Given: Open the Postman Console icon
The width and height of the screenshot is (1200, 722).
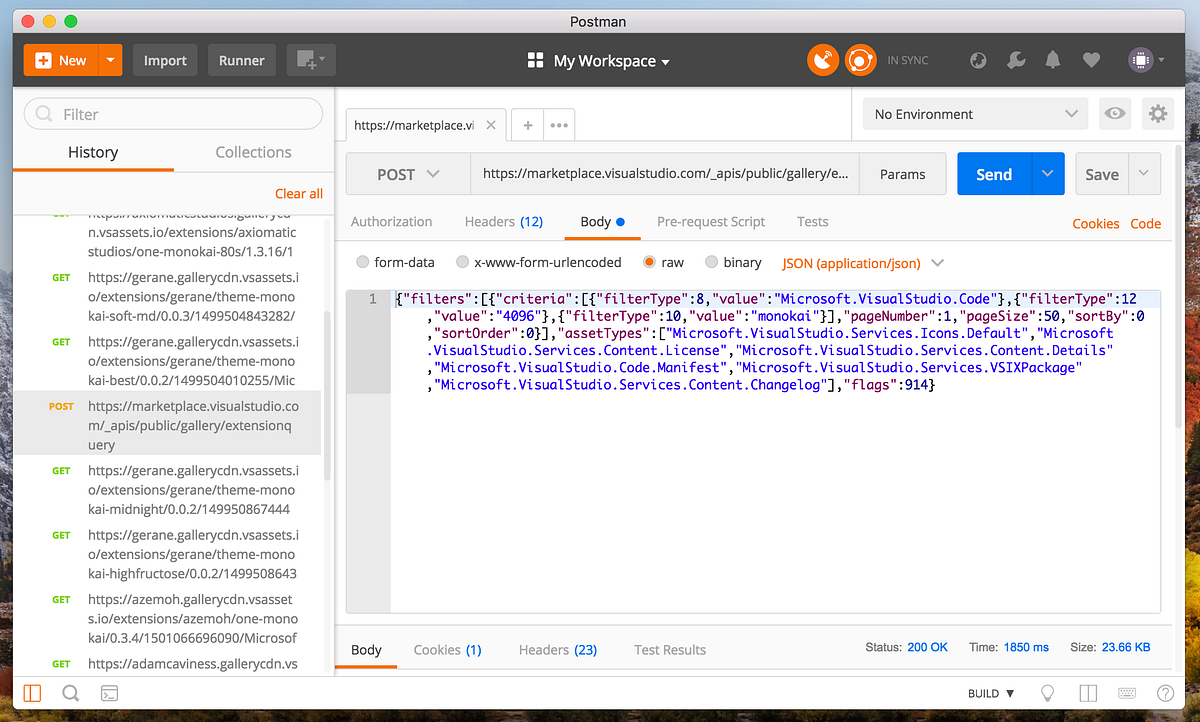Looking at the screenshot, I should (x=109, y=693).
